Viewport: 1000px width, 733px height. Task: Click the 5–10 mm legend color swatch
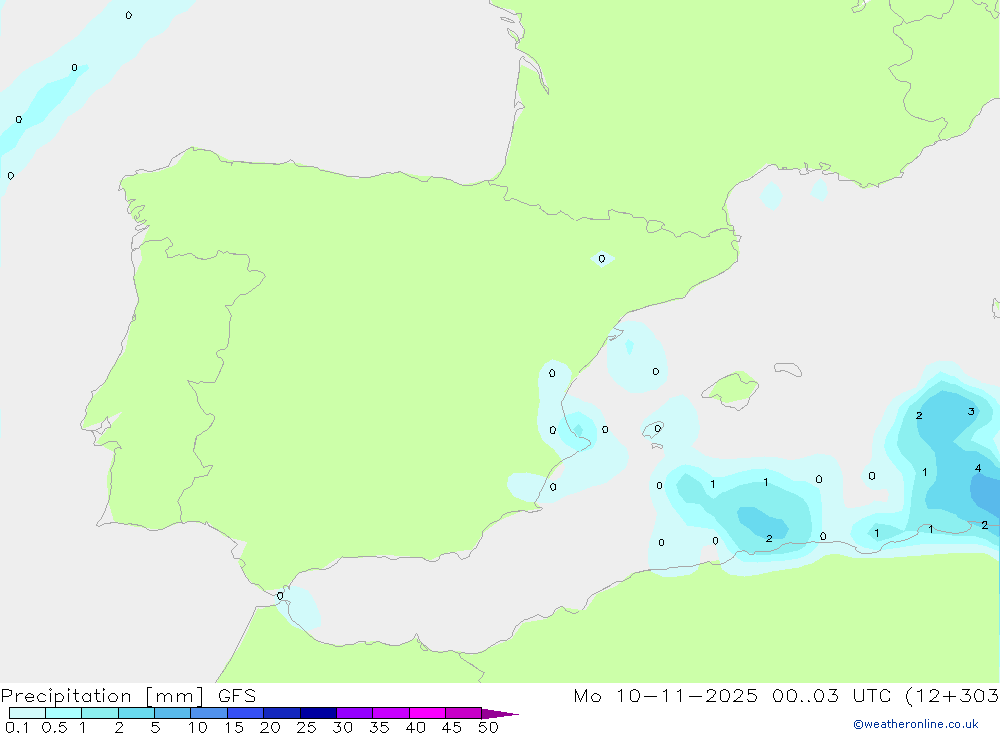[172, 713]
